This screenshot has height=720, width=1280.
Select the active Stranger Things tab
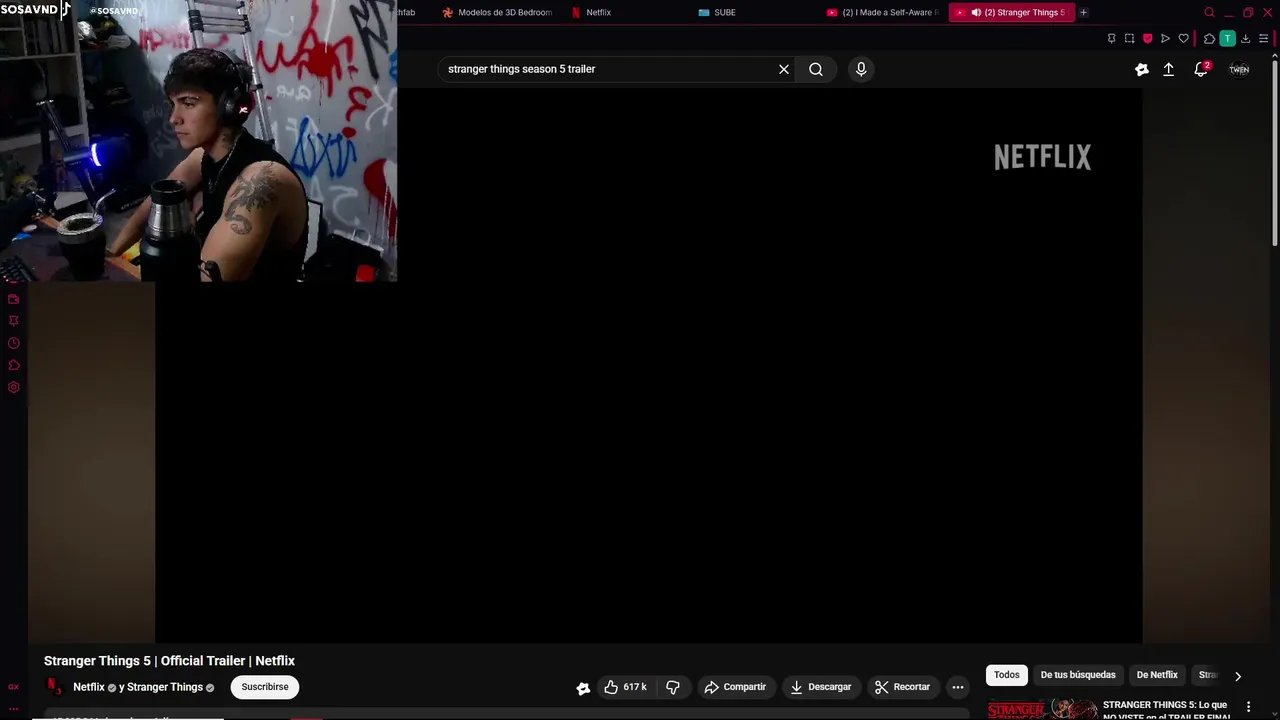coord(1011,12)
